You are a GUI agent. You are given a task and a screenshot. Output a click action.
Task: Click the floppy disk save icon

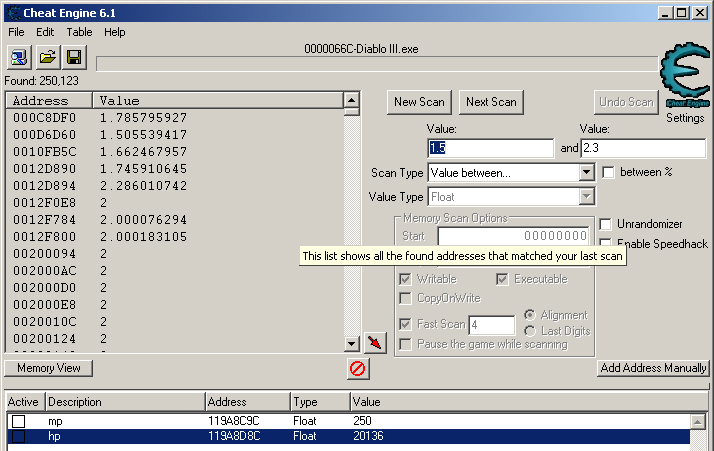pyautogui.click(x=74, y=57)
